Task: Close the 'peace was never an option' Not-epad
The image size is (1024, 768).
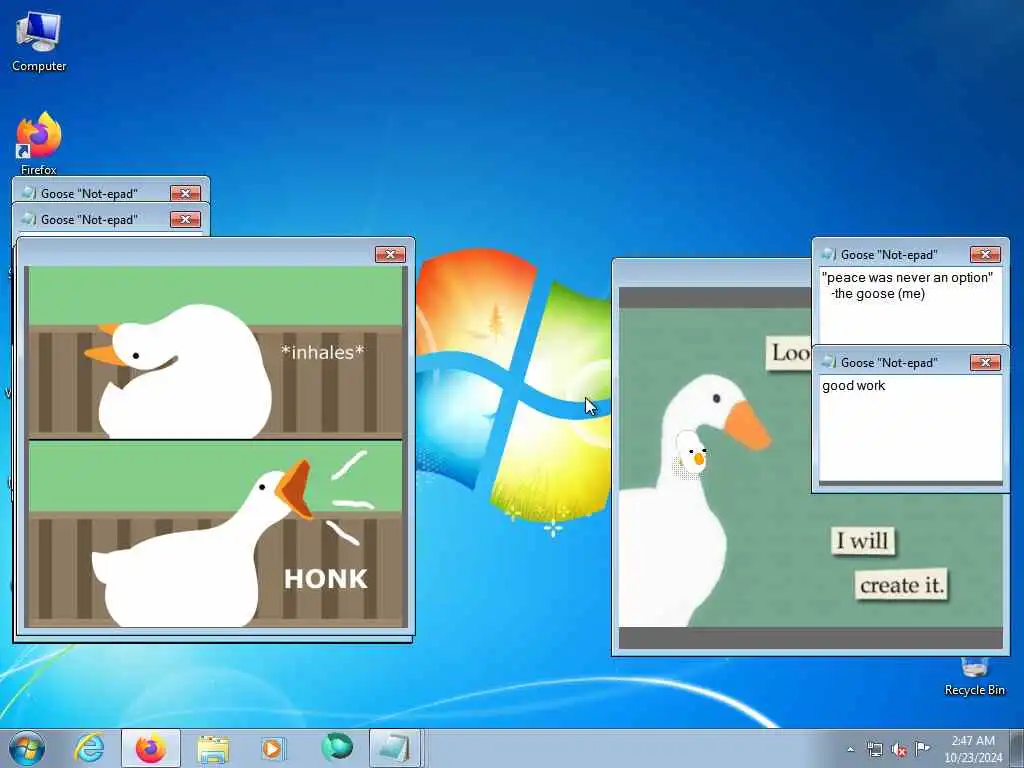Action: [x=985, y=254]
